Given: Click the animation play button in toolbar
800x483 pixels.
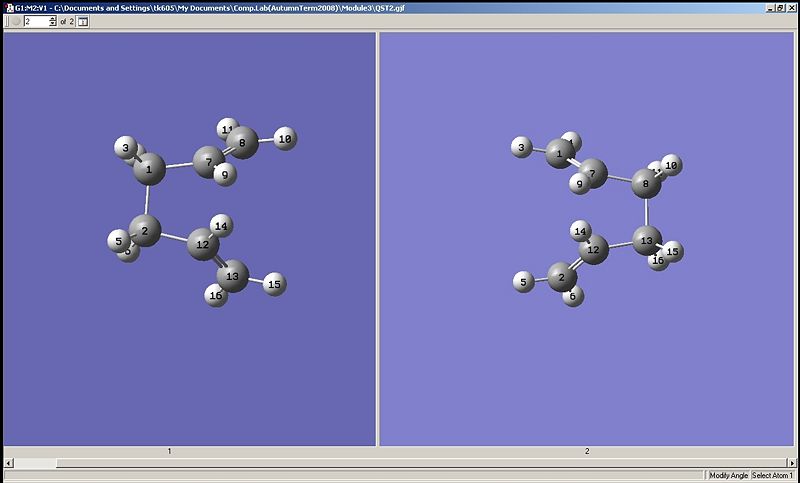Looking at the screenshot, I should [x=15, y=21].
